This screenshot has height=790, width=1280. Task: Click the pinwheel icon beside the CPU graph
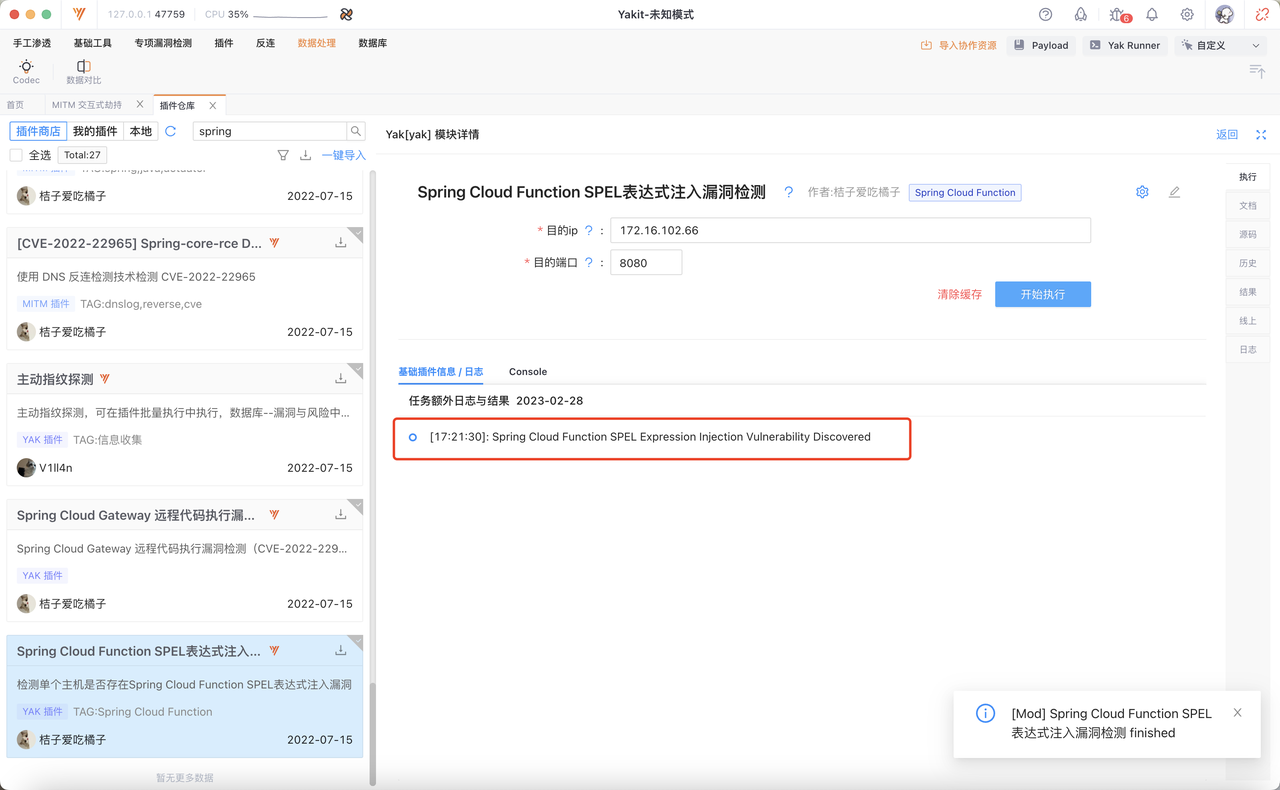[346, 15]
